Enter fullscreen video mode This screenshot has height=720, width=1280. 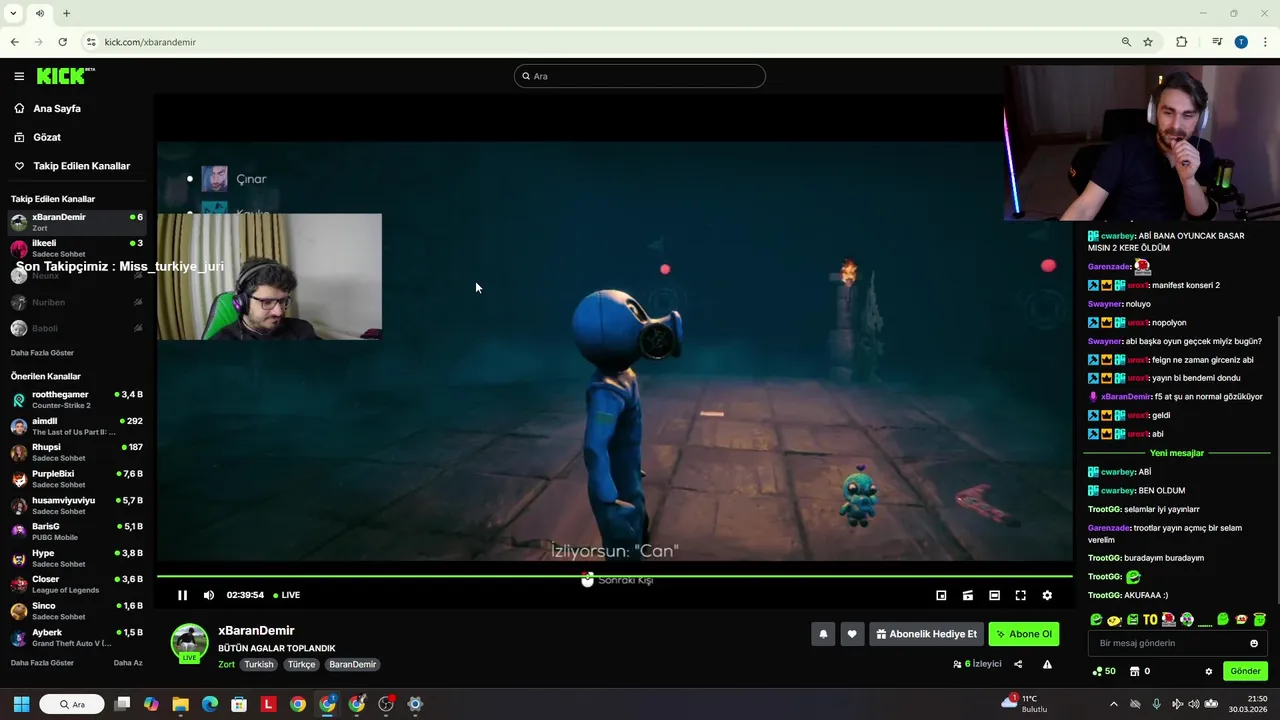1021,595
